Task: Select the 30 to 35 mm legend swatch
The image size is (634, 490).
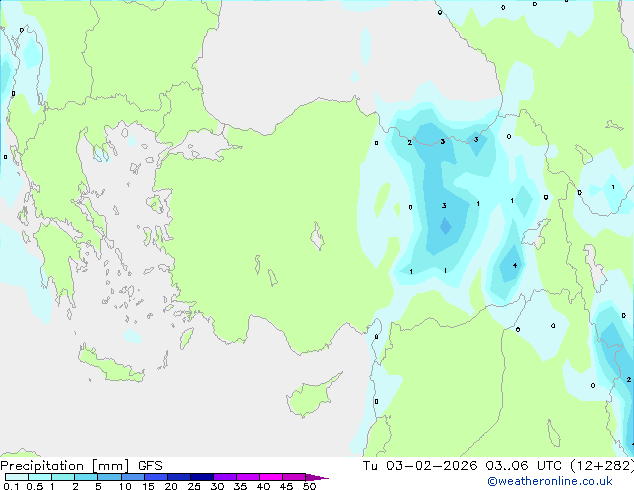Action: 224,477
